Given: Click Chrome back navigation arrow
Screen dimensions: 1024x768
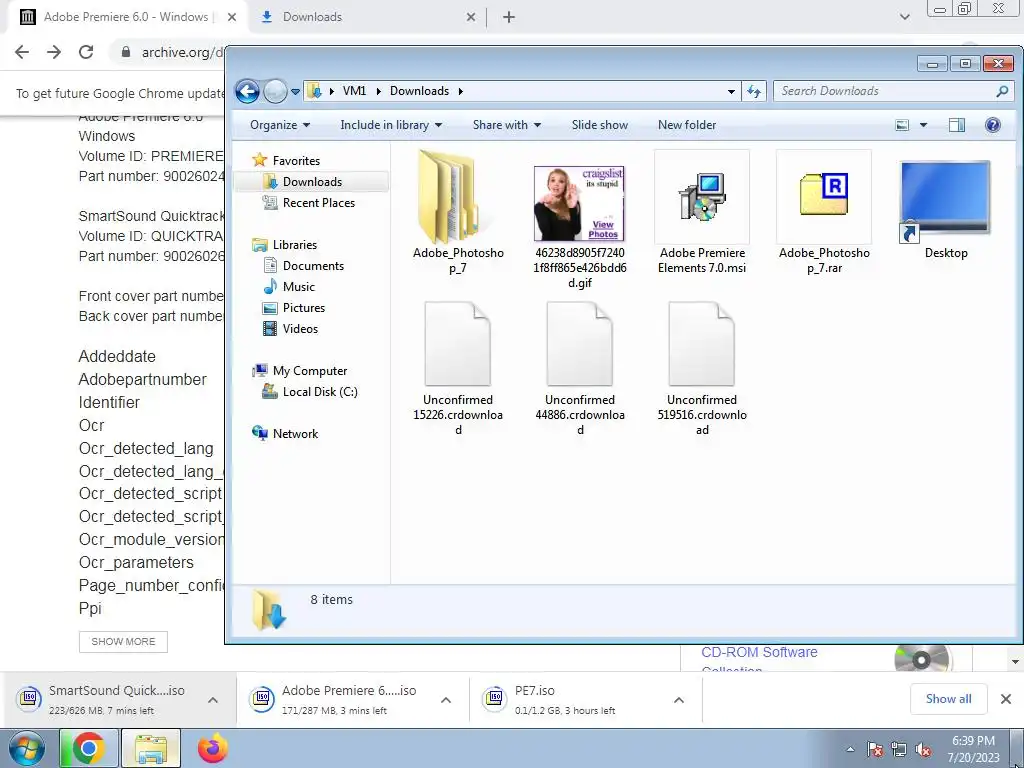Looking at the screenshot, I should 22,52.
